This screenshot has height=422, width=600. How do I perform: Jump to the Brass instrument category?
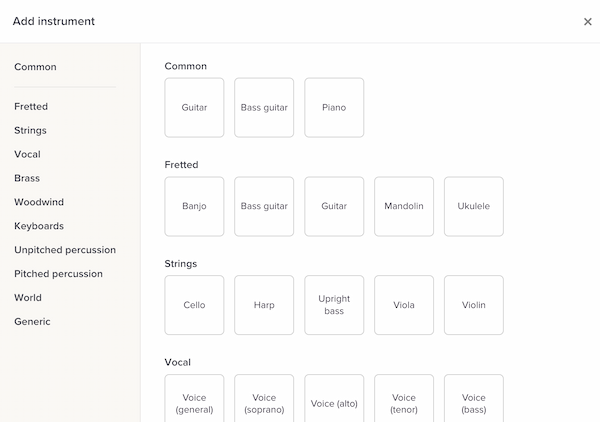tap(27, 178)
